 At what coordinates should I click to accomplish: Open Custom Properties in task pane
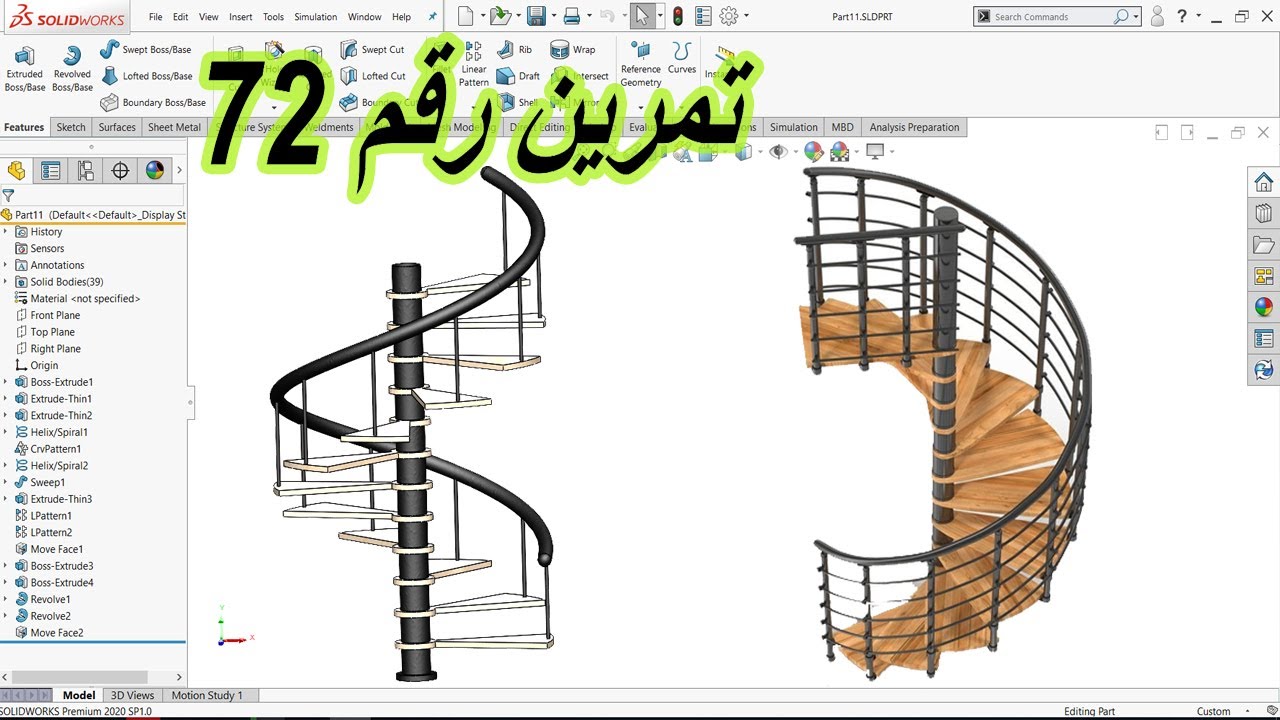[1264, 338]
